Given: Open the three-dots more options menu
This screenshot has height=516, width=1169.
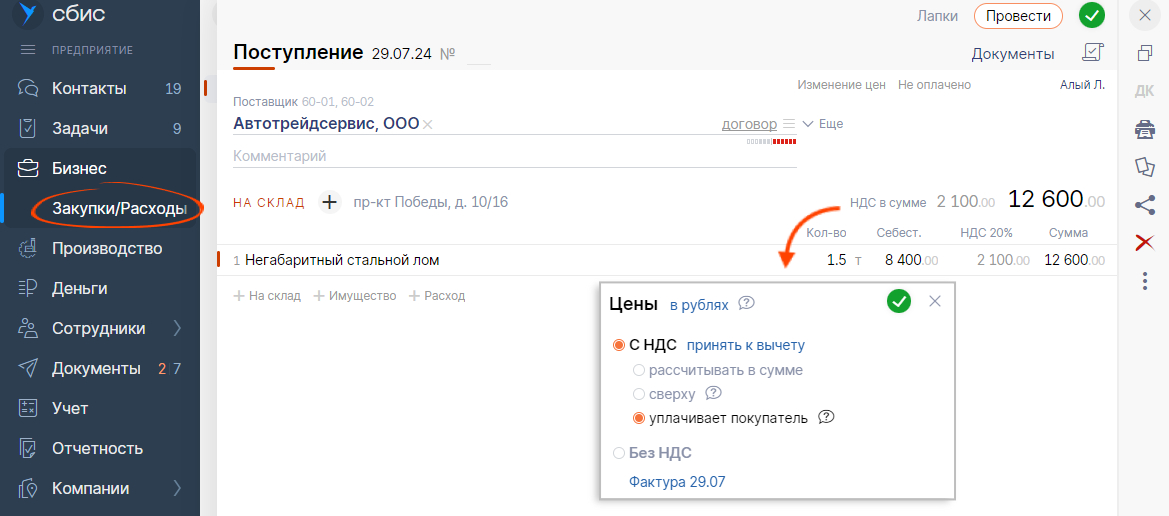Looking at the screenshot, I should 1145,281.
